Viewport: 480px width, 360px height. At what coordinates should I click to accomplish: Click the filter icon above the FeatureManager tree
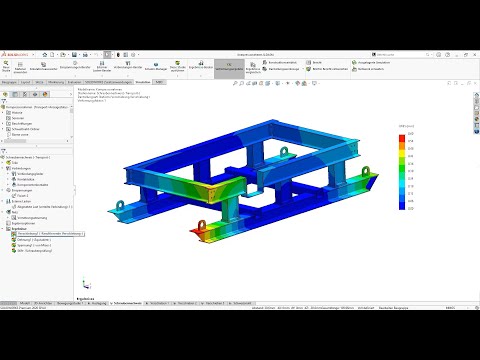pos(4,101)
